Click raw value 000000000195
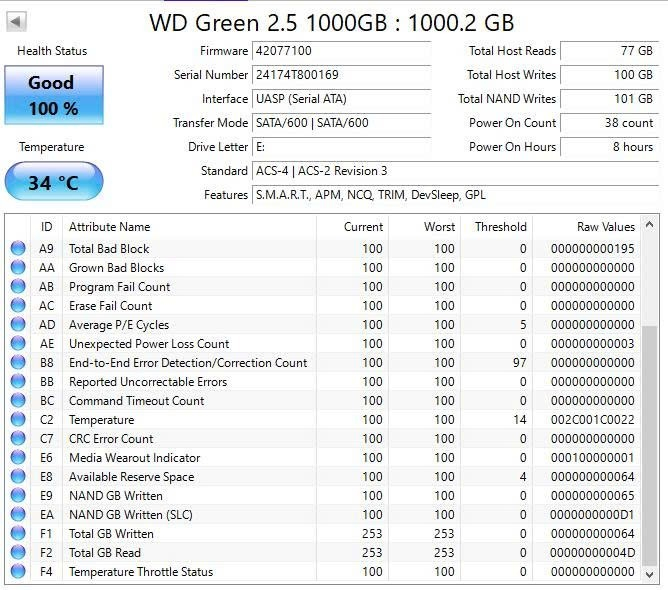The width and height of the screenshot is (668, 590). point(593,249)
